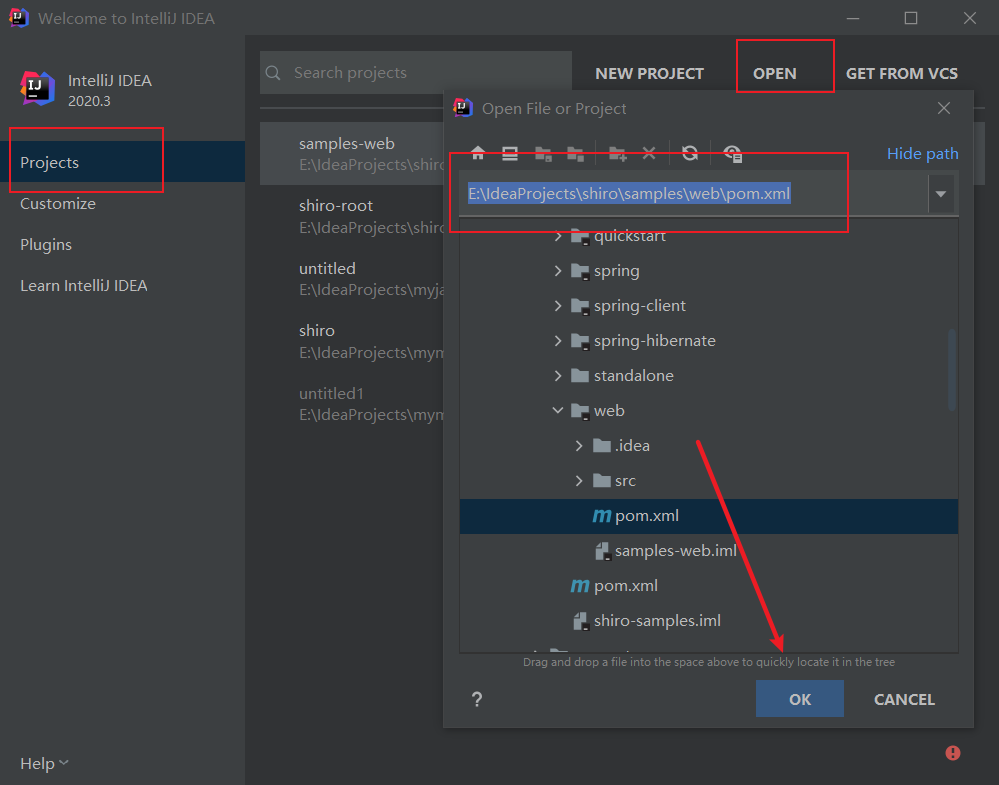The width and height of the screenshot is (999, 785).
Task: Expand the quickstart folder
Action: point(557,236)
